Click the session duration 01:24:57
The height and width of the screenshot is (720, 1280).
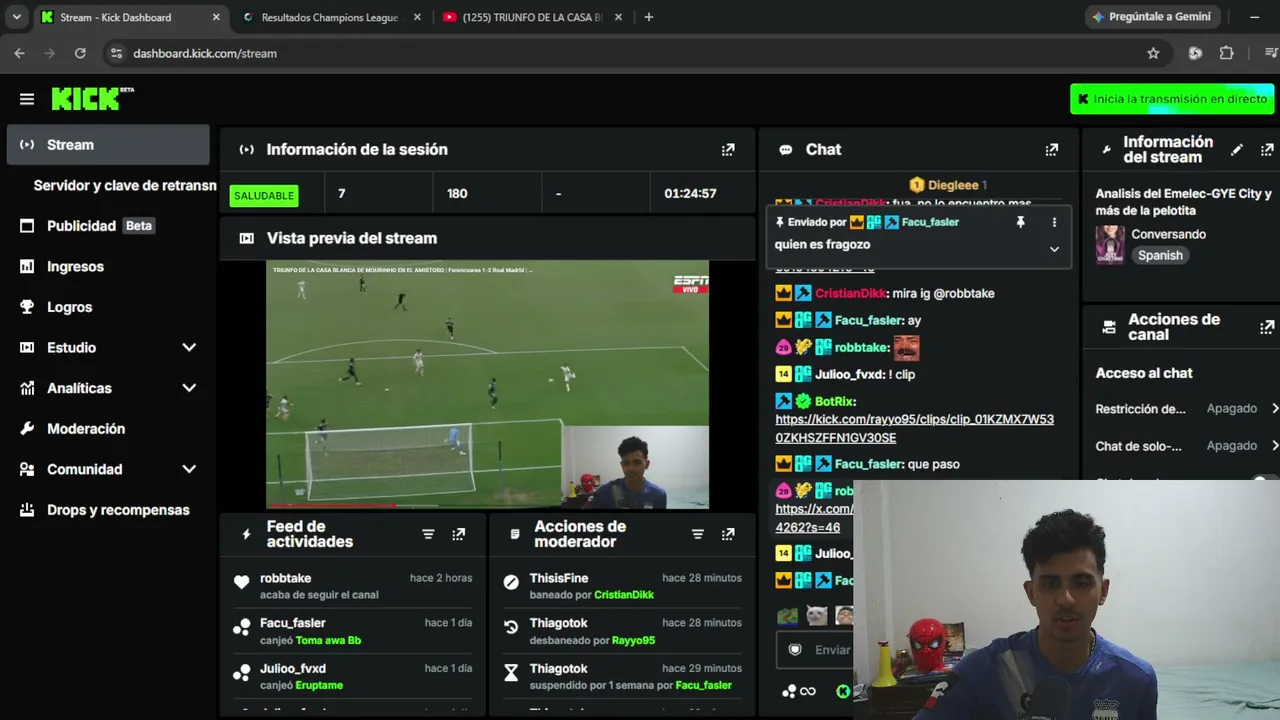pyautogui.click(x=690, y=194)
